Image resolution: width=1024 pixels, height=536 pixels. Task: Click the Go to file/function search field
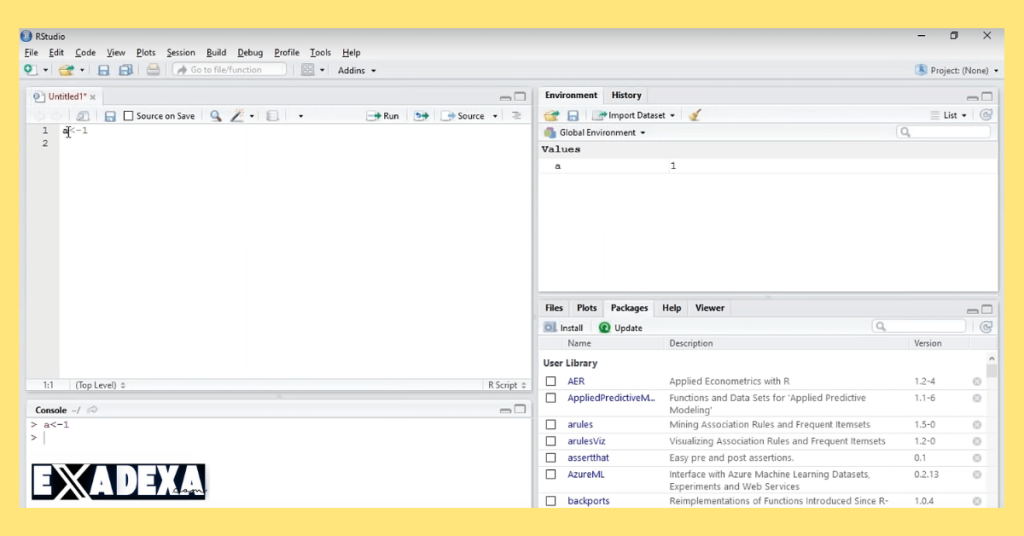pos(230,70)
